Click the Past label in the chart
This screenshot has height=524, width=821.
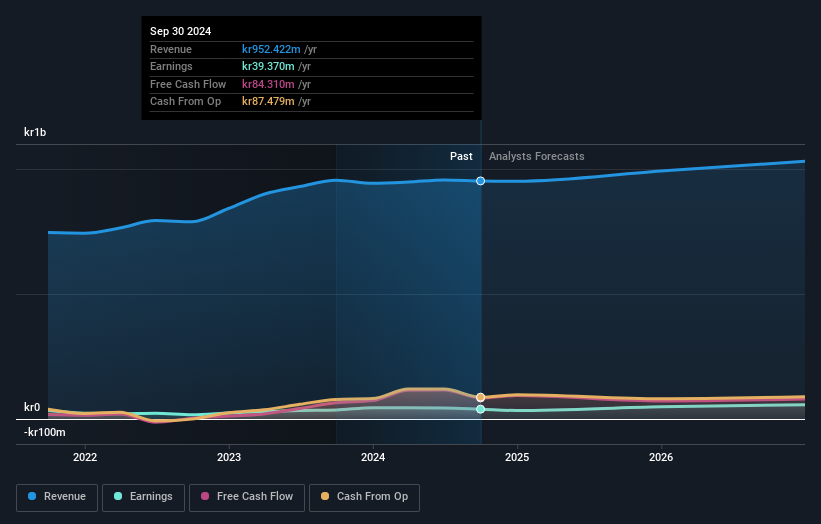point(461,157)
